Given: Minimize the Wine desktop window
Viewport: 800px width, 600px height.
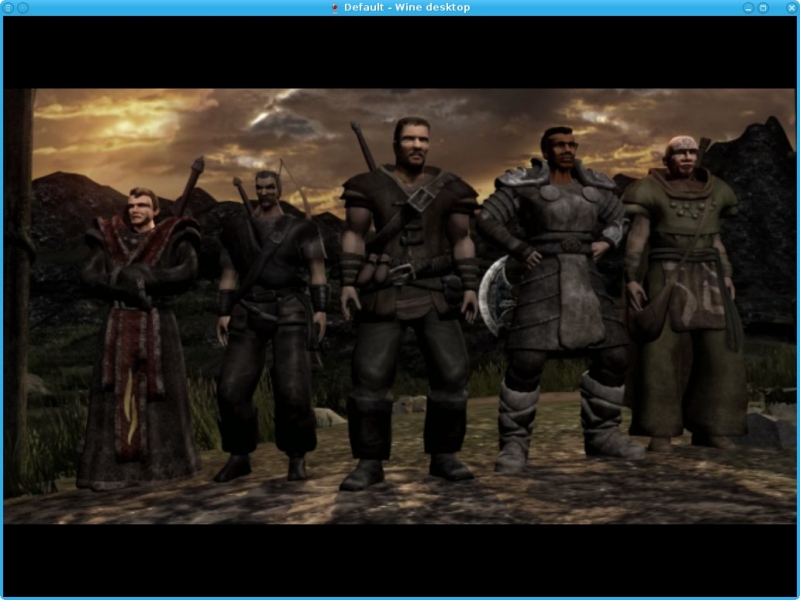Looking at the screenshot, I should click(748, 7).
